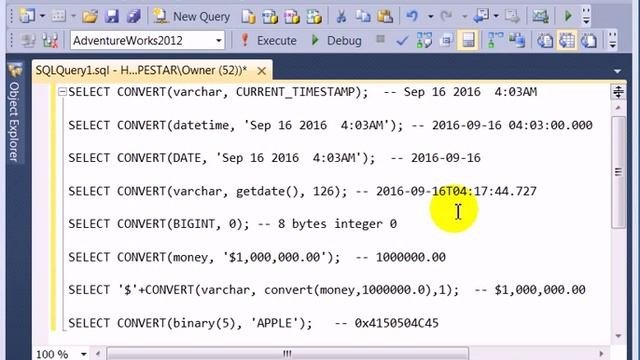Toggle IntelliSense Enabled
Image resolution: width=640 pixels, height=360 pixels.
coord(468,40)
